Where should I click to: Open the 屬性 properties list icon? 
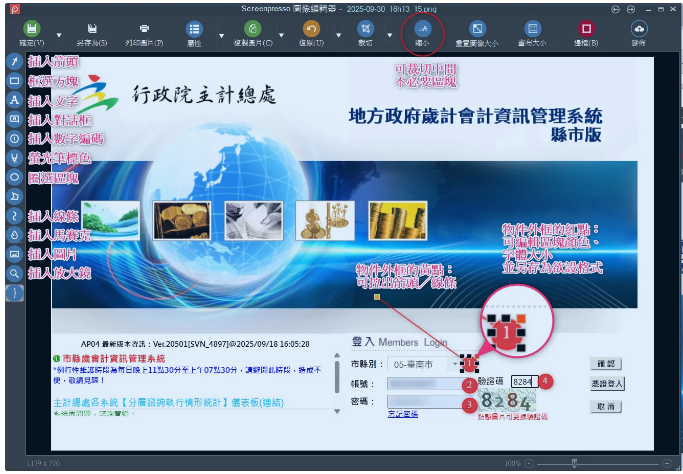click(194, 29)
